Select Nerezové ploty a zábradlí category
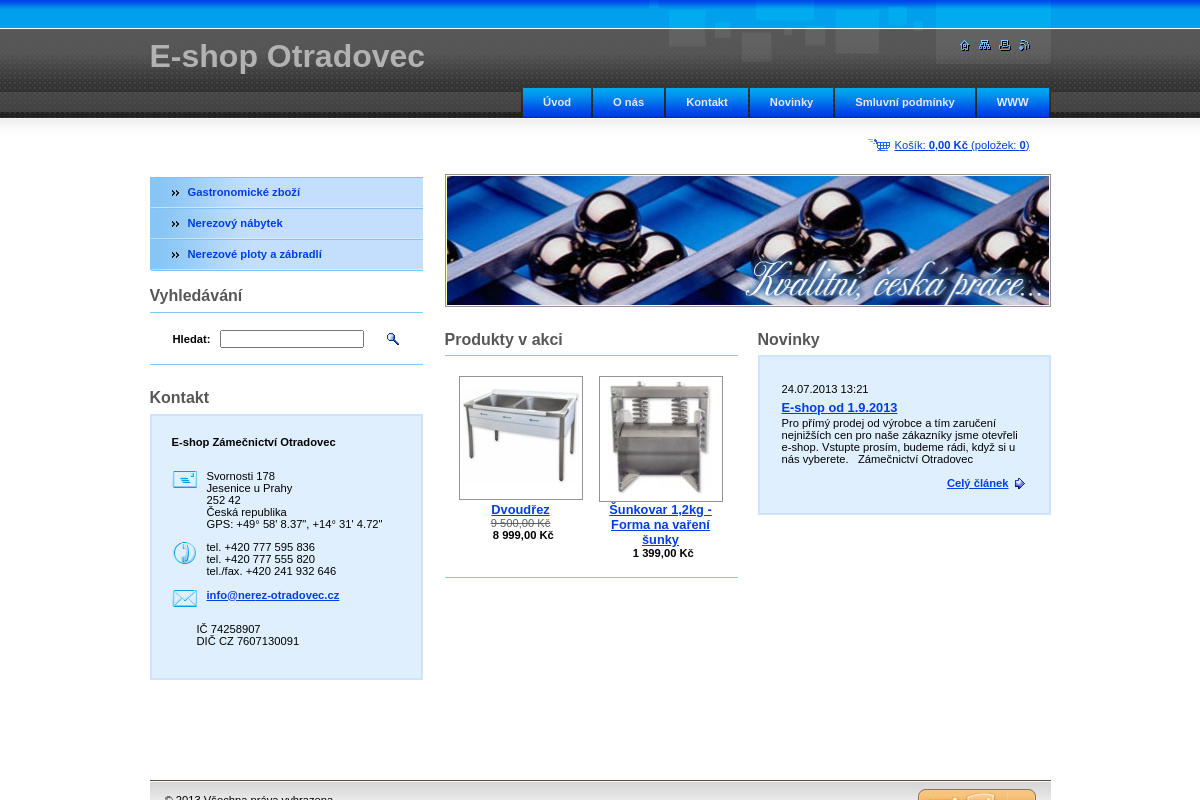This screenshot has width=1200, height=800. [254, 254]
